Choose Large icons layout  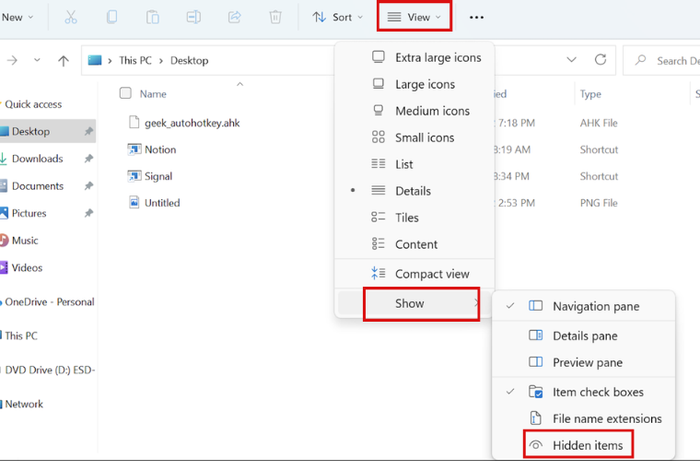coord(424,84)
